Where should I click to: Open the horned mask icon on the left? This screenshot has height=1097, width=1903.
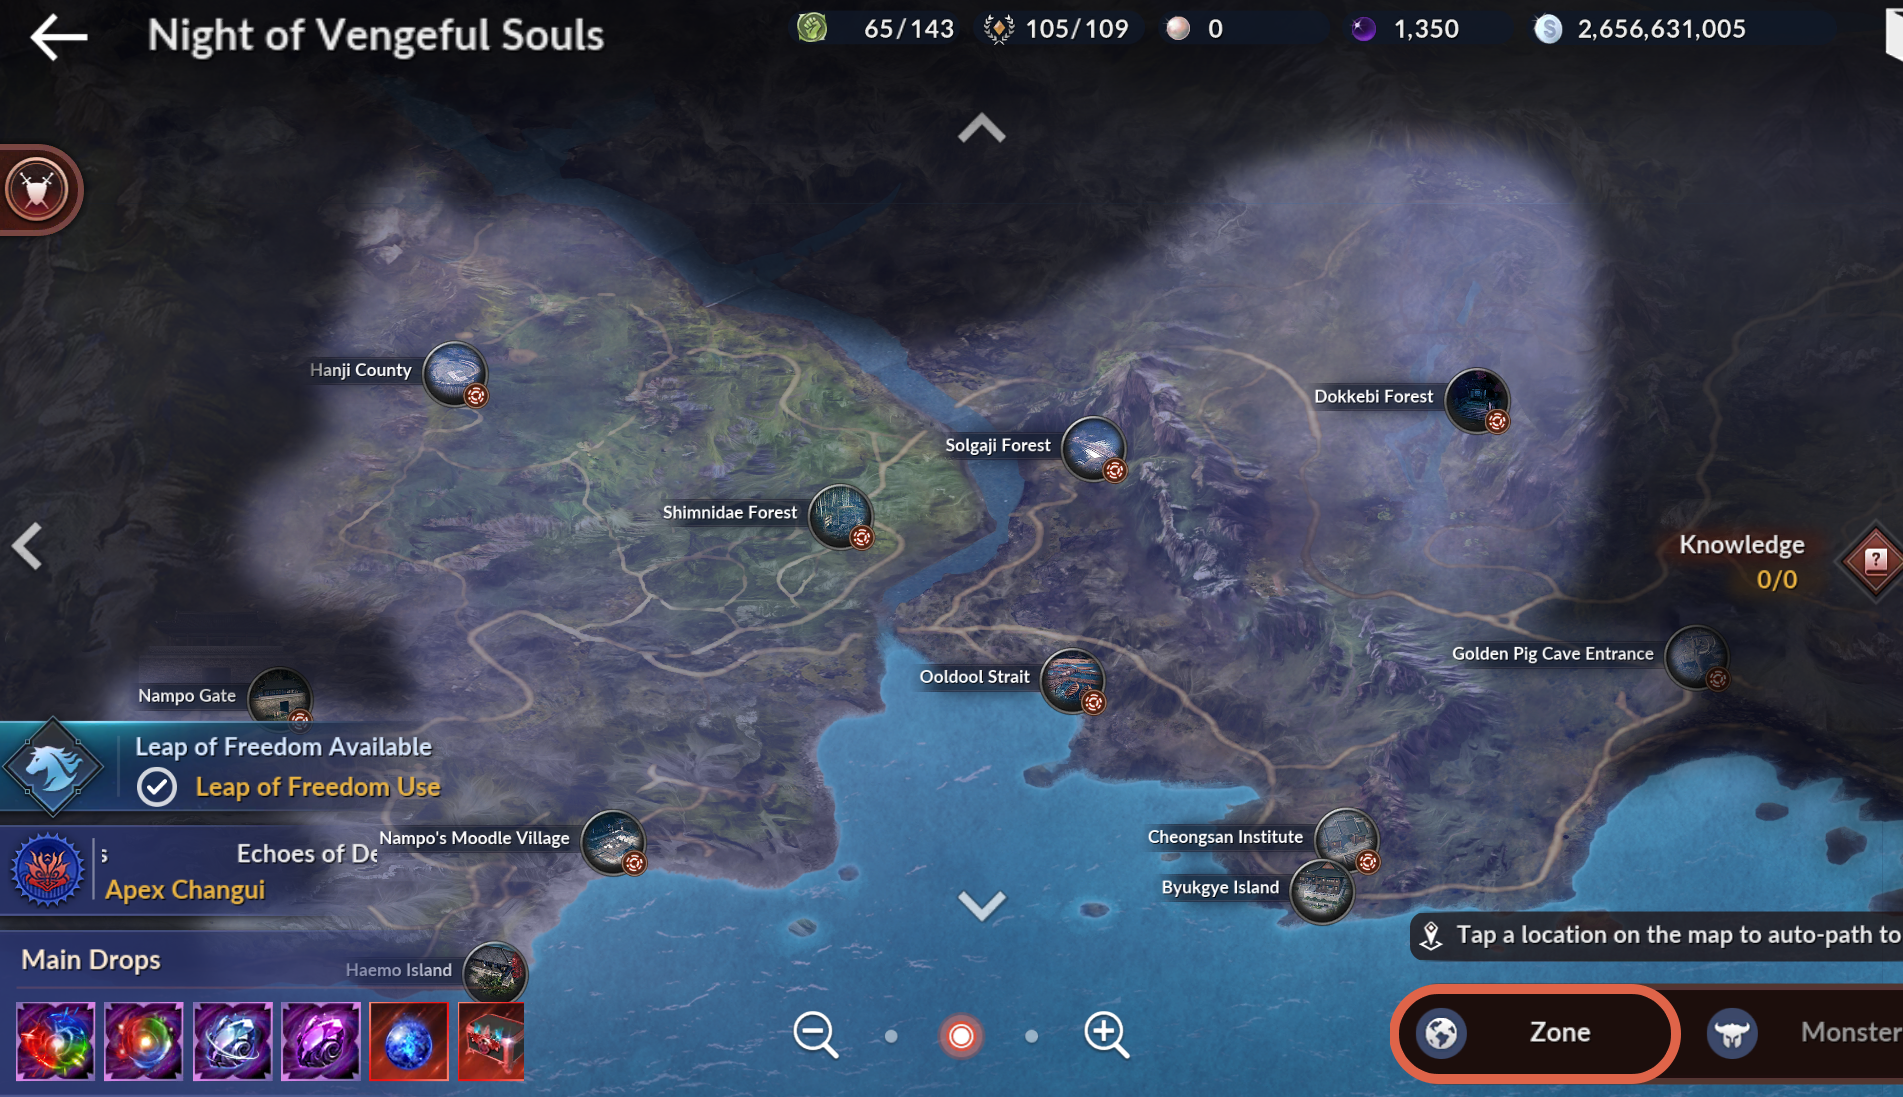(x=38, y=190)
